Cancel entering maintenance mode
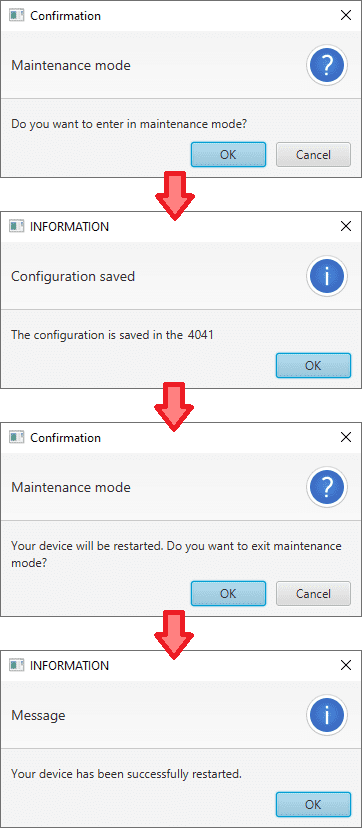363x829 pixels. point(313,154)
